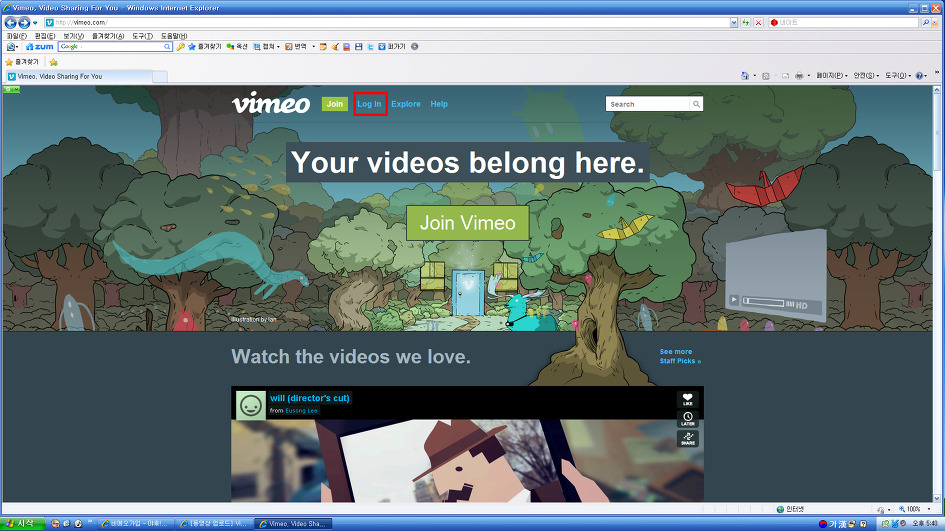Stop loading with the red X icon
This screenshot has width=945, height=531.
click(758, 22)
